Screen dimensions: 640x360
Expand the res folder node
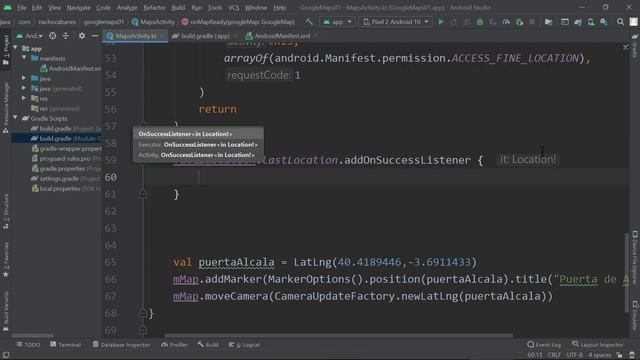pos(24,98)
